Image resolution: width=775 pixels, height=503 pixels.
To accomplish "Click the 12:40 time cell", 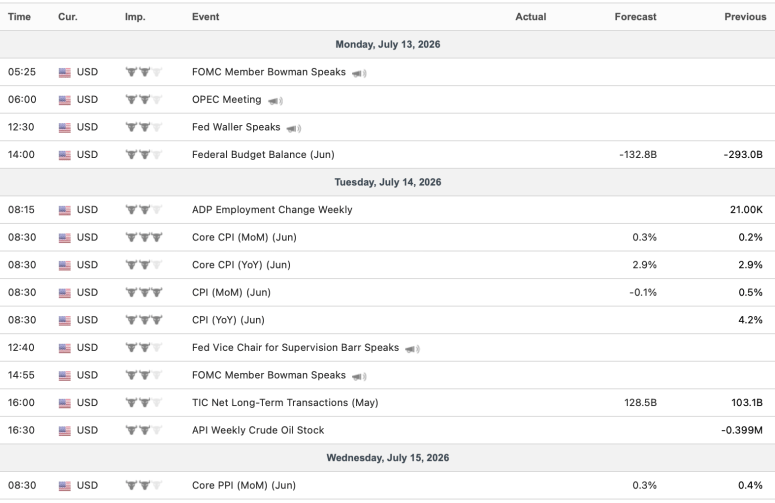I will point(21,348).
